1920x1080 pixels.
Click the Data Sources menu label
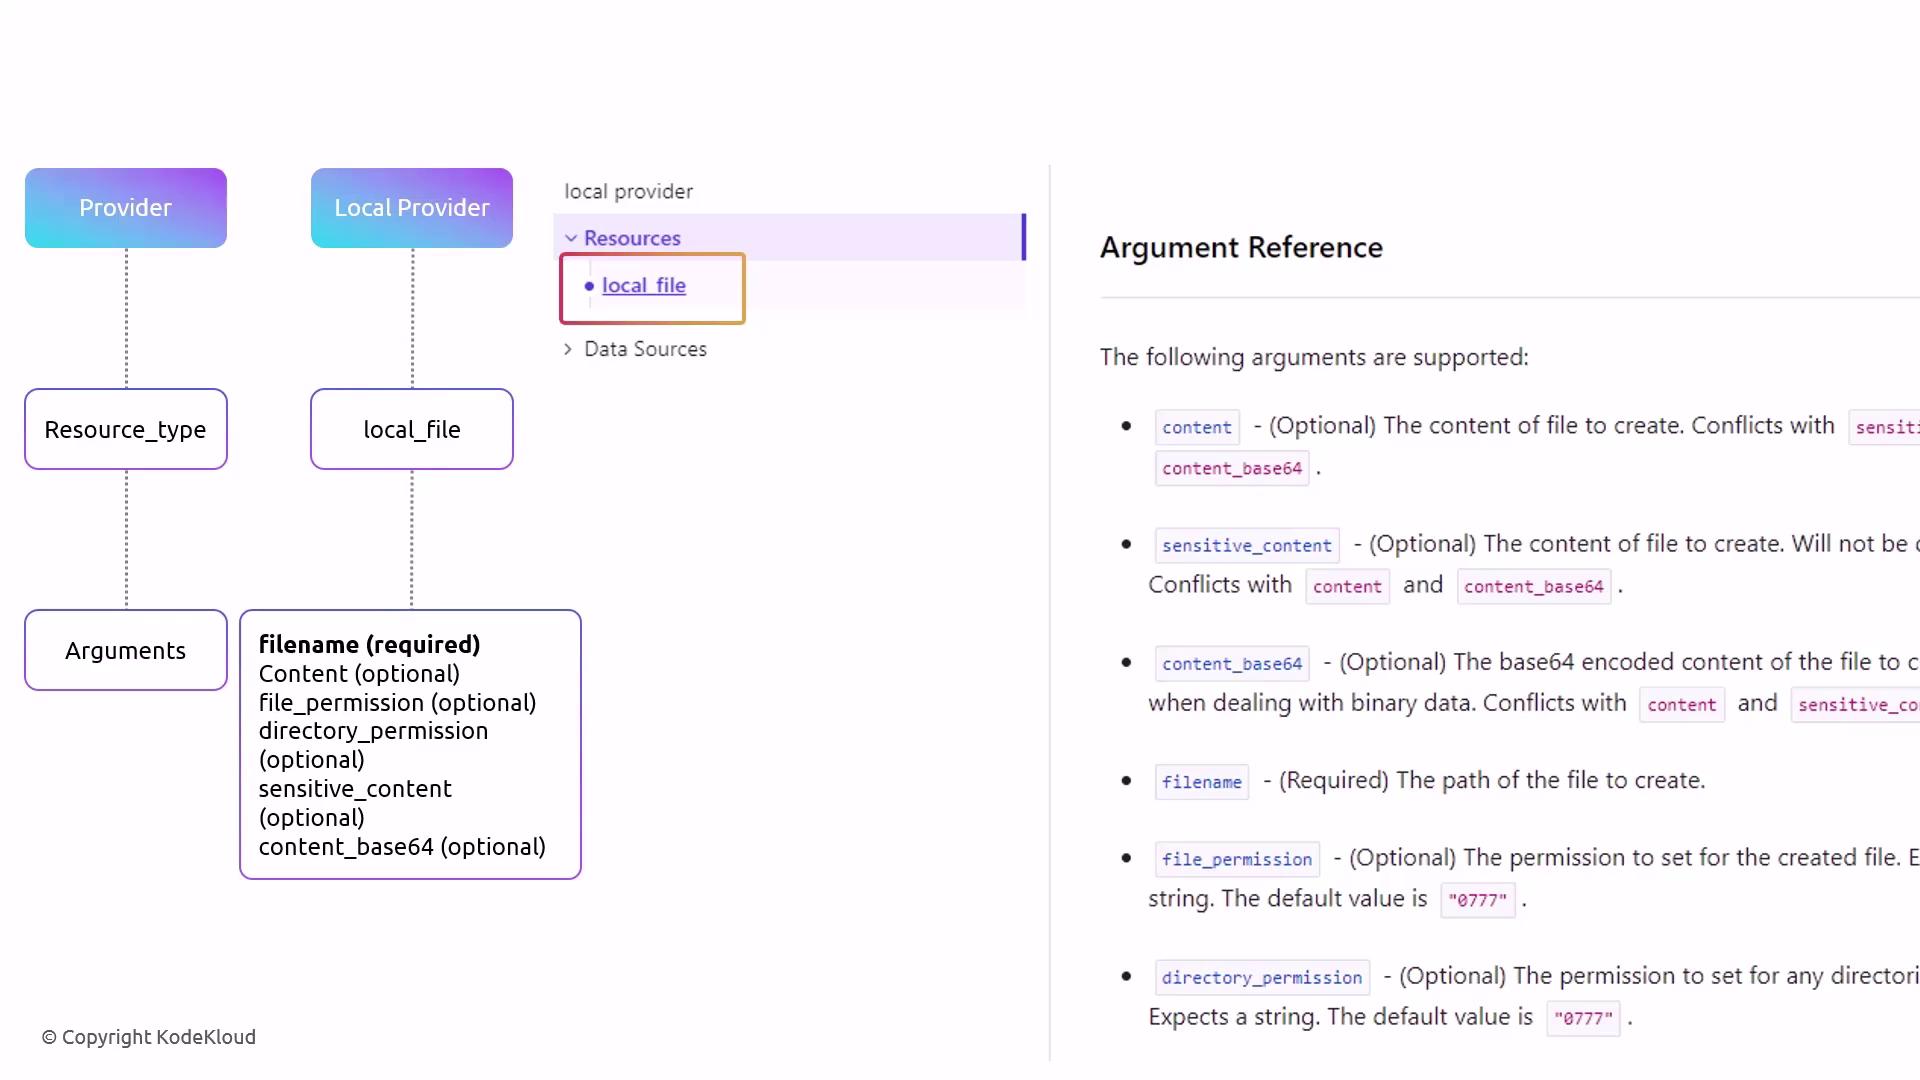645,349
